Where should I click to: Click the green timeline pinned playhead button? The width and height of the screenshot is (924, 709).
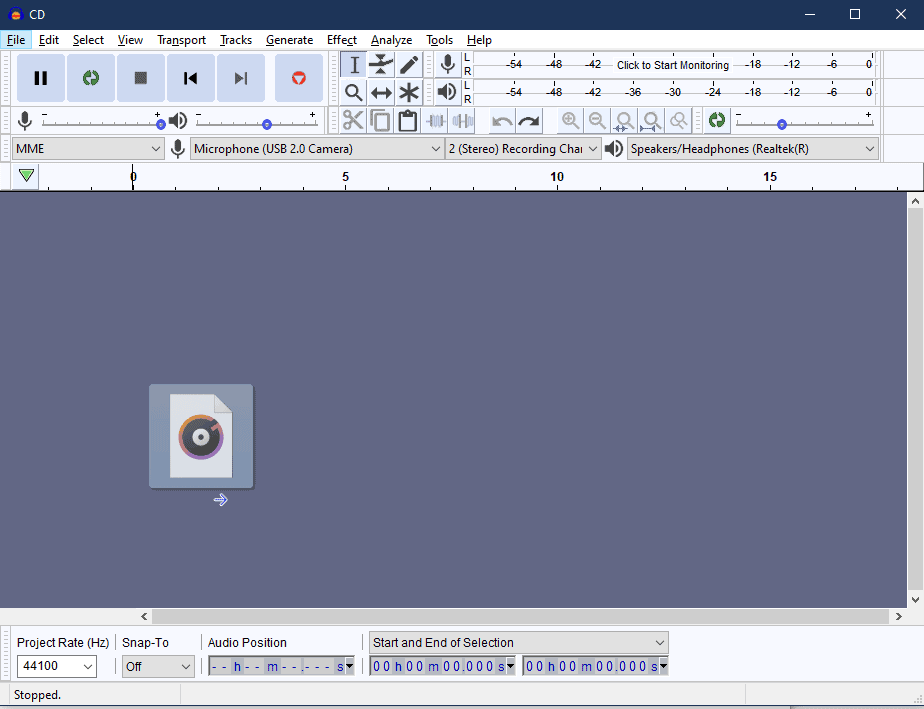[x=26, y=176]
